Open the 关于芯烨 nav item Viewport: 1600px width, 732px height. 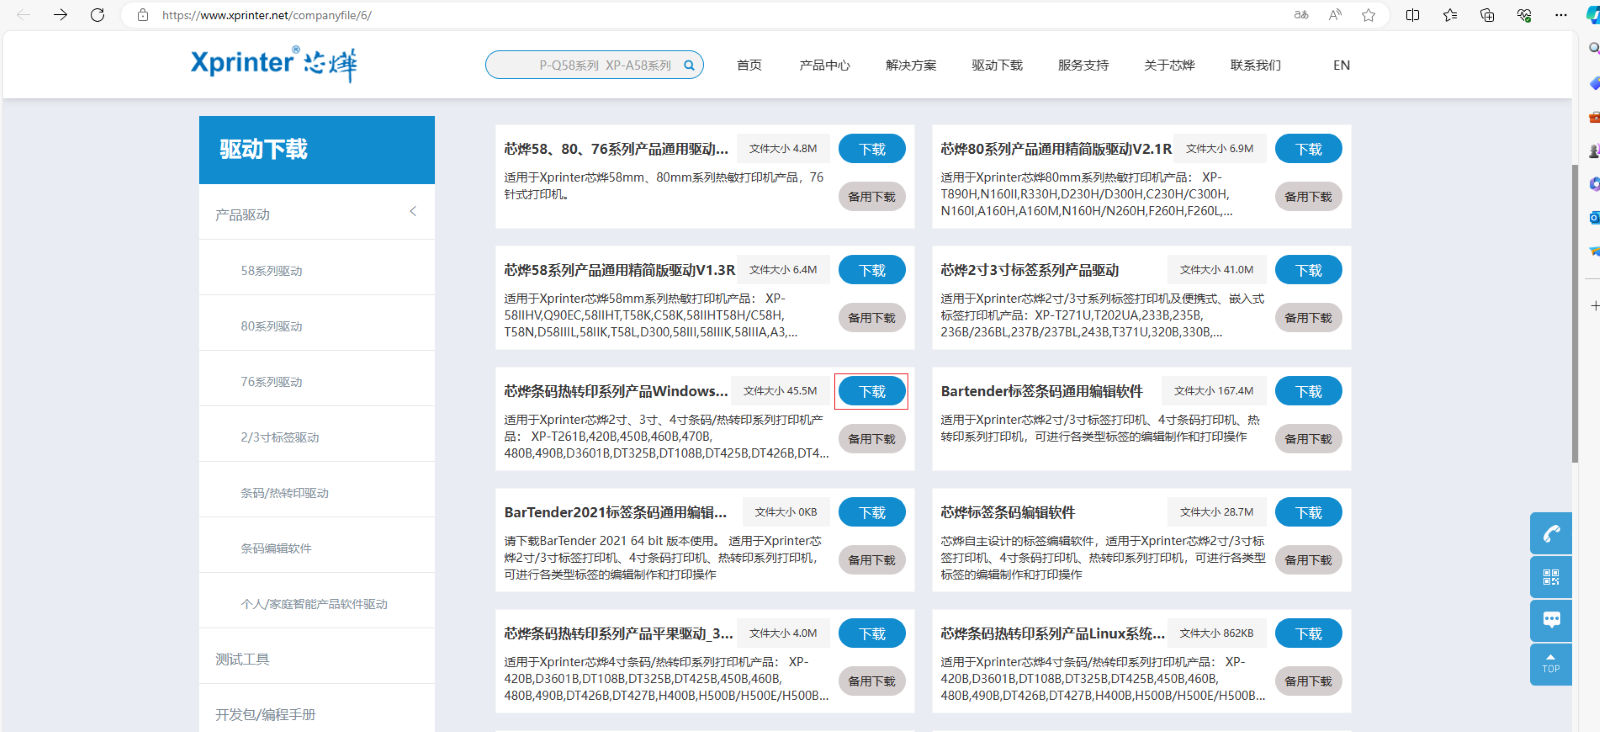pyautogui.click(x=1169, y=65)
